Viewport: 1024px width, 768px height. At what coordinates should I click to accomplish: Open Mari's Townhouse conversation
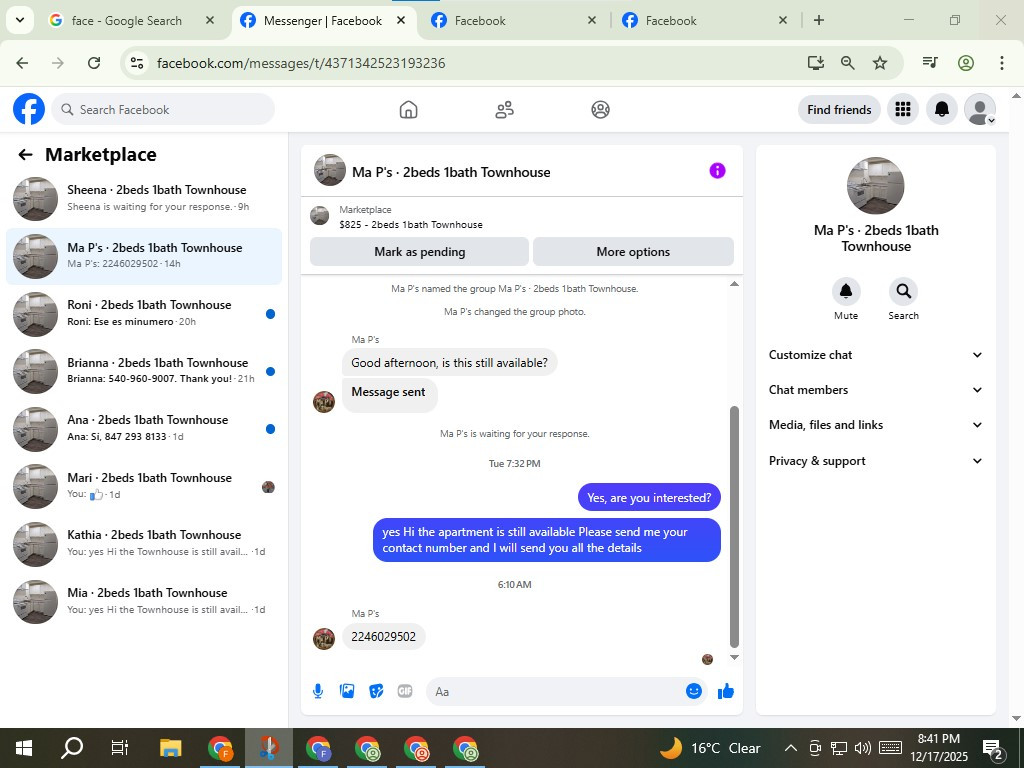point(144,486)
